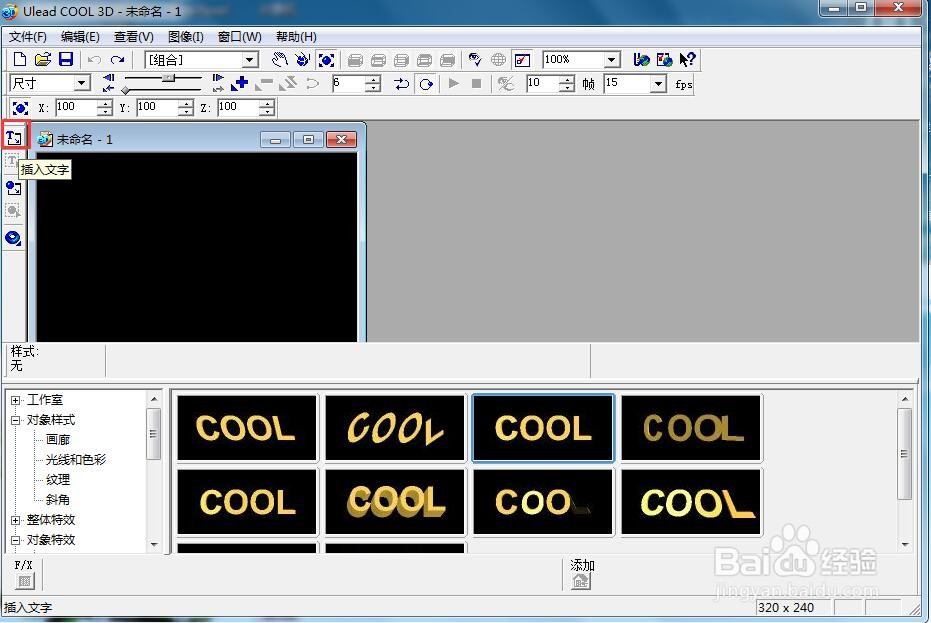Screen dimensions: 931x623
Task: Click the F/X button
Action: coord(24,581)
